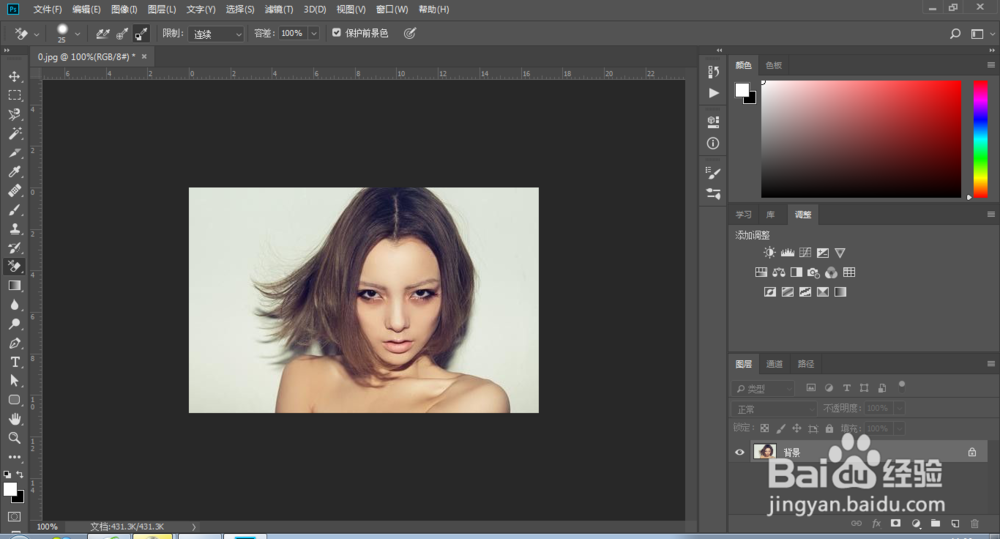Select the Rounded Rectangle shape tool
The height and width of the screenshot is (539, 1000).
click(x=15, y=400)
